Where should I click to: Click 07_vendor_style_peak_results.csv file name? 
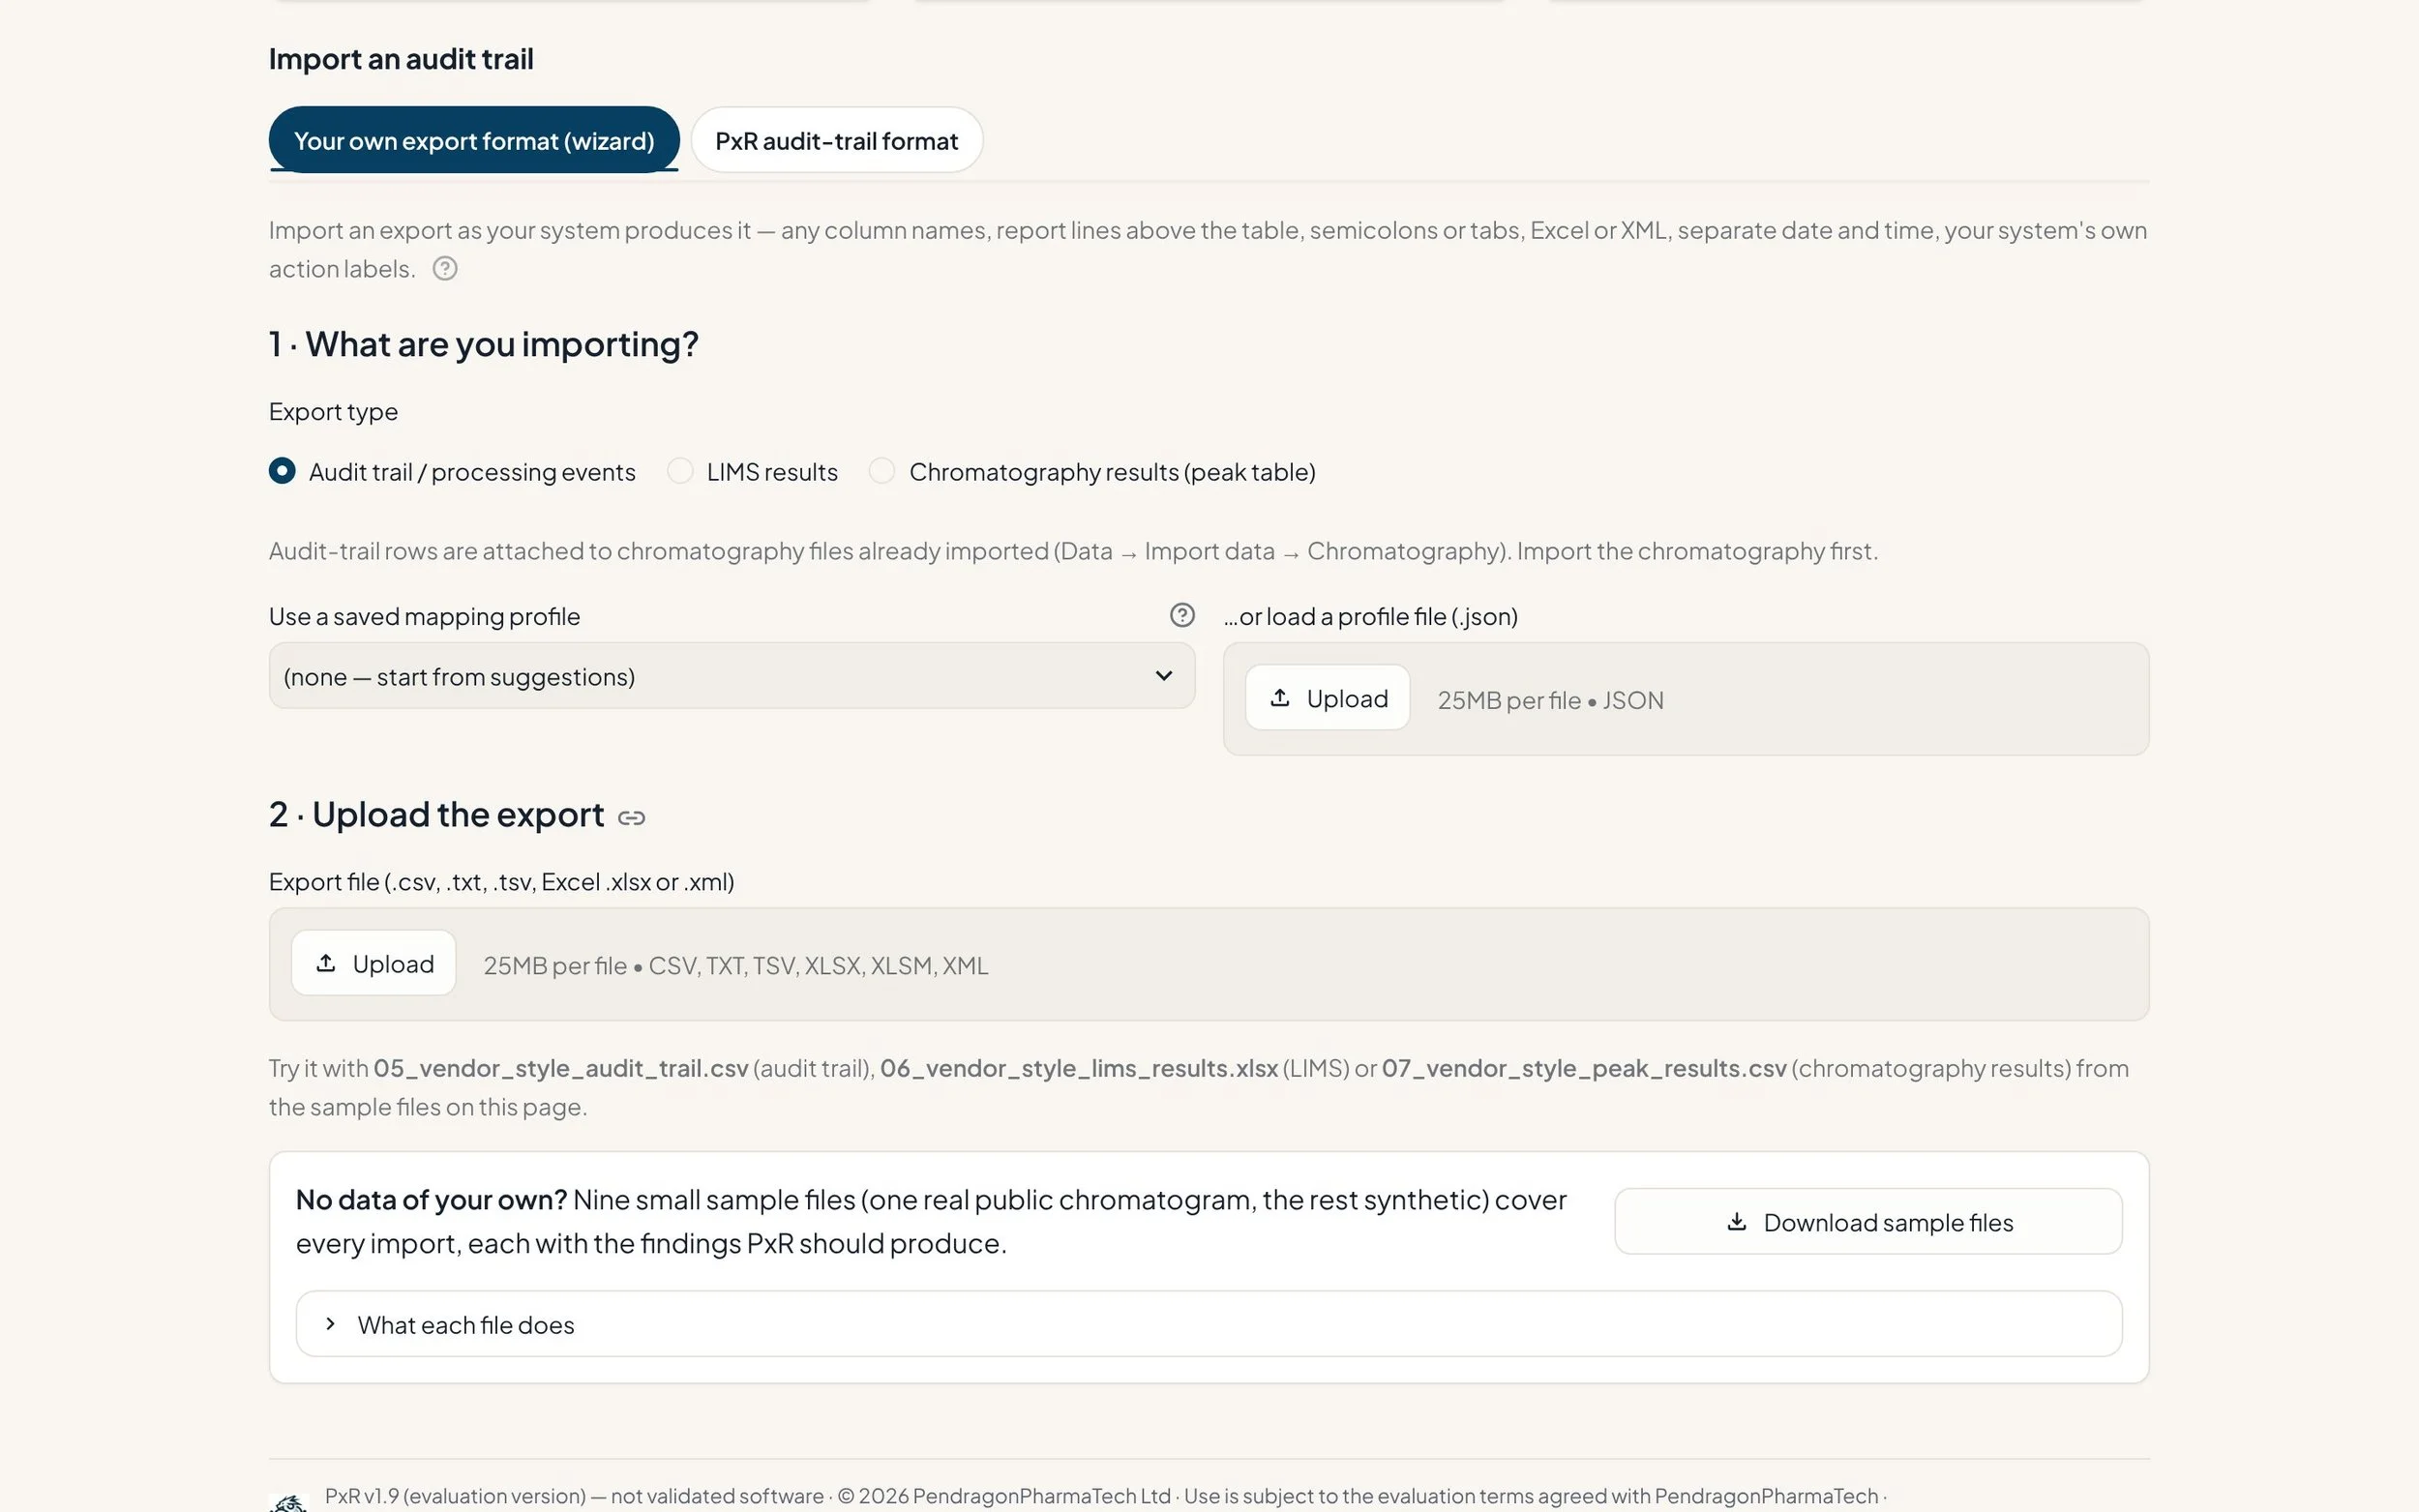[x=1583, y=1068]
